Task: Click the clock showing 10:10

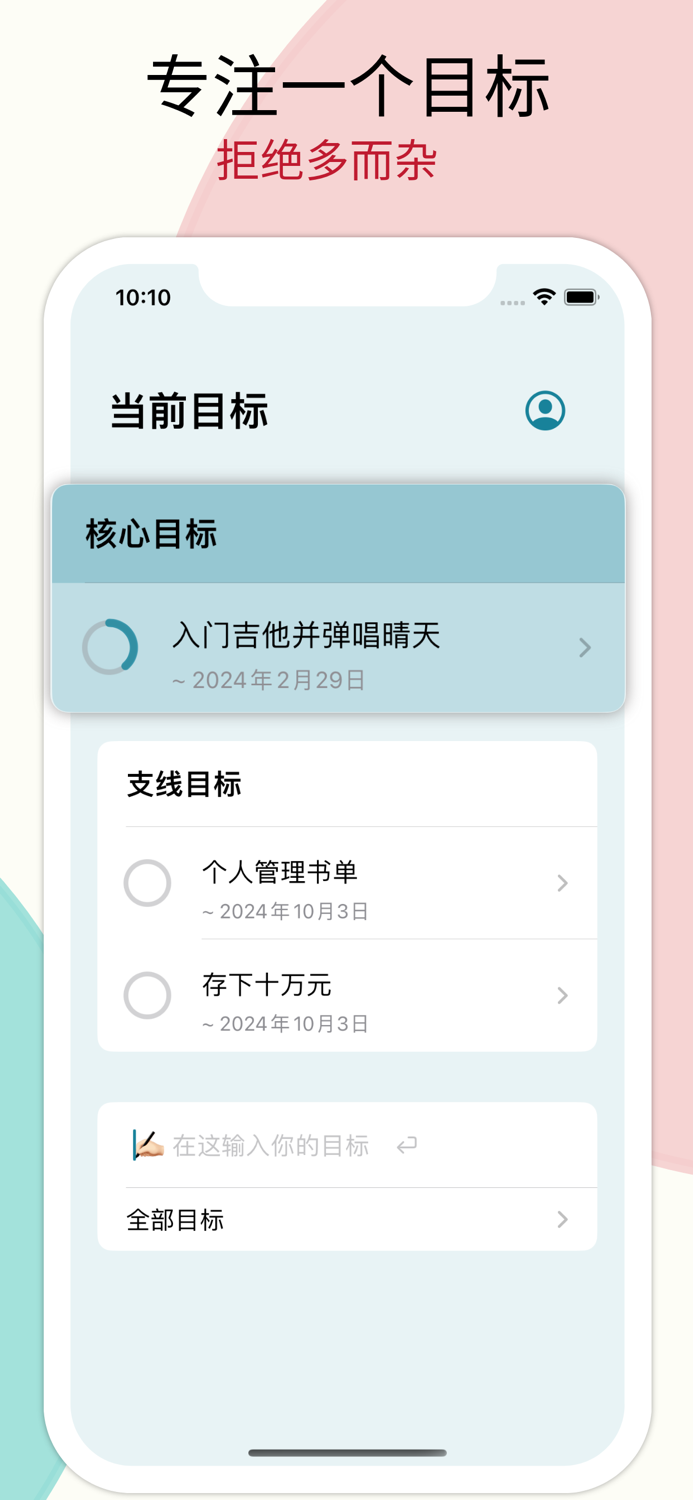Action: (143, 297)
